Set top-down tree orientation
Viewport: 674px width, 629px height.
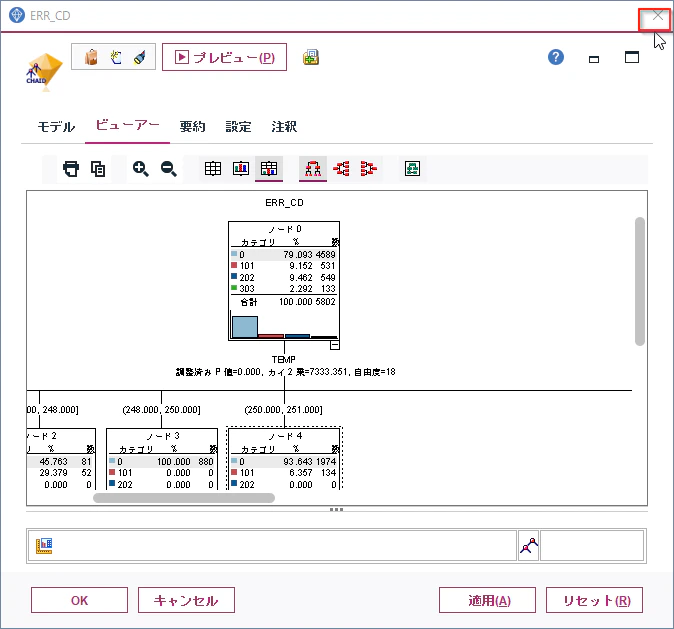313,169
